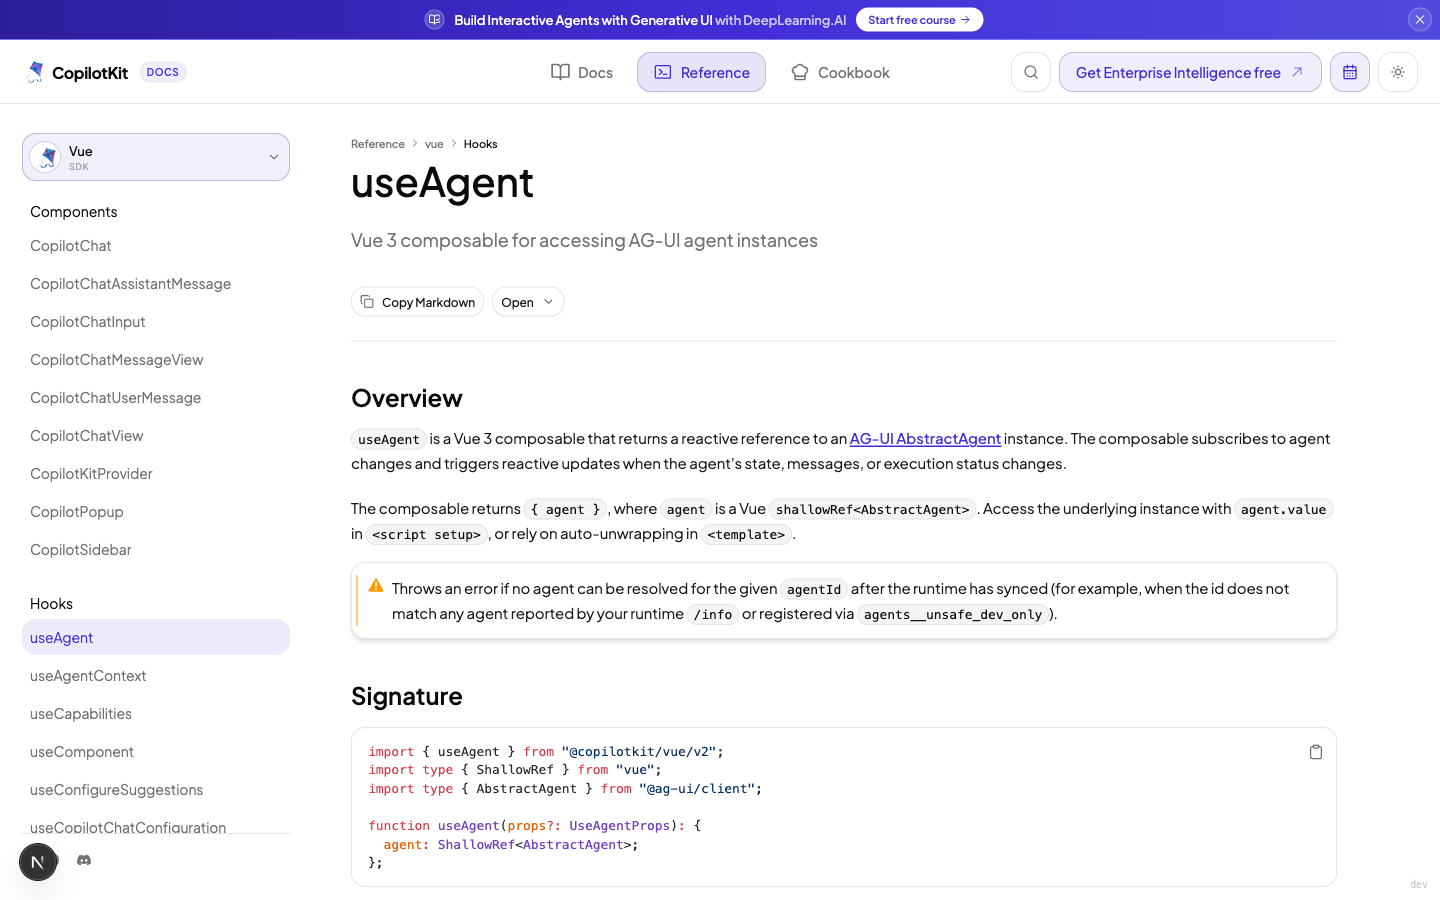The height and width of the screenshot is (900, 1440).
Task: Click the Hooks section heading in sidebar
Action: point(51,604)
